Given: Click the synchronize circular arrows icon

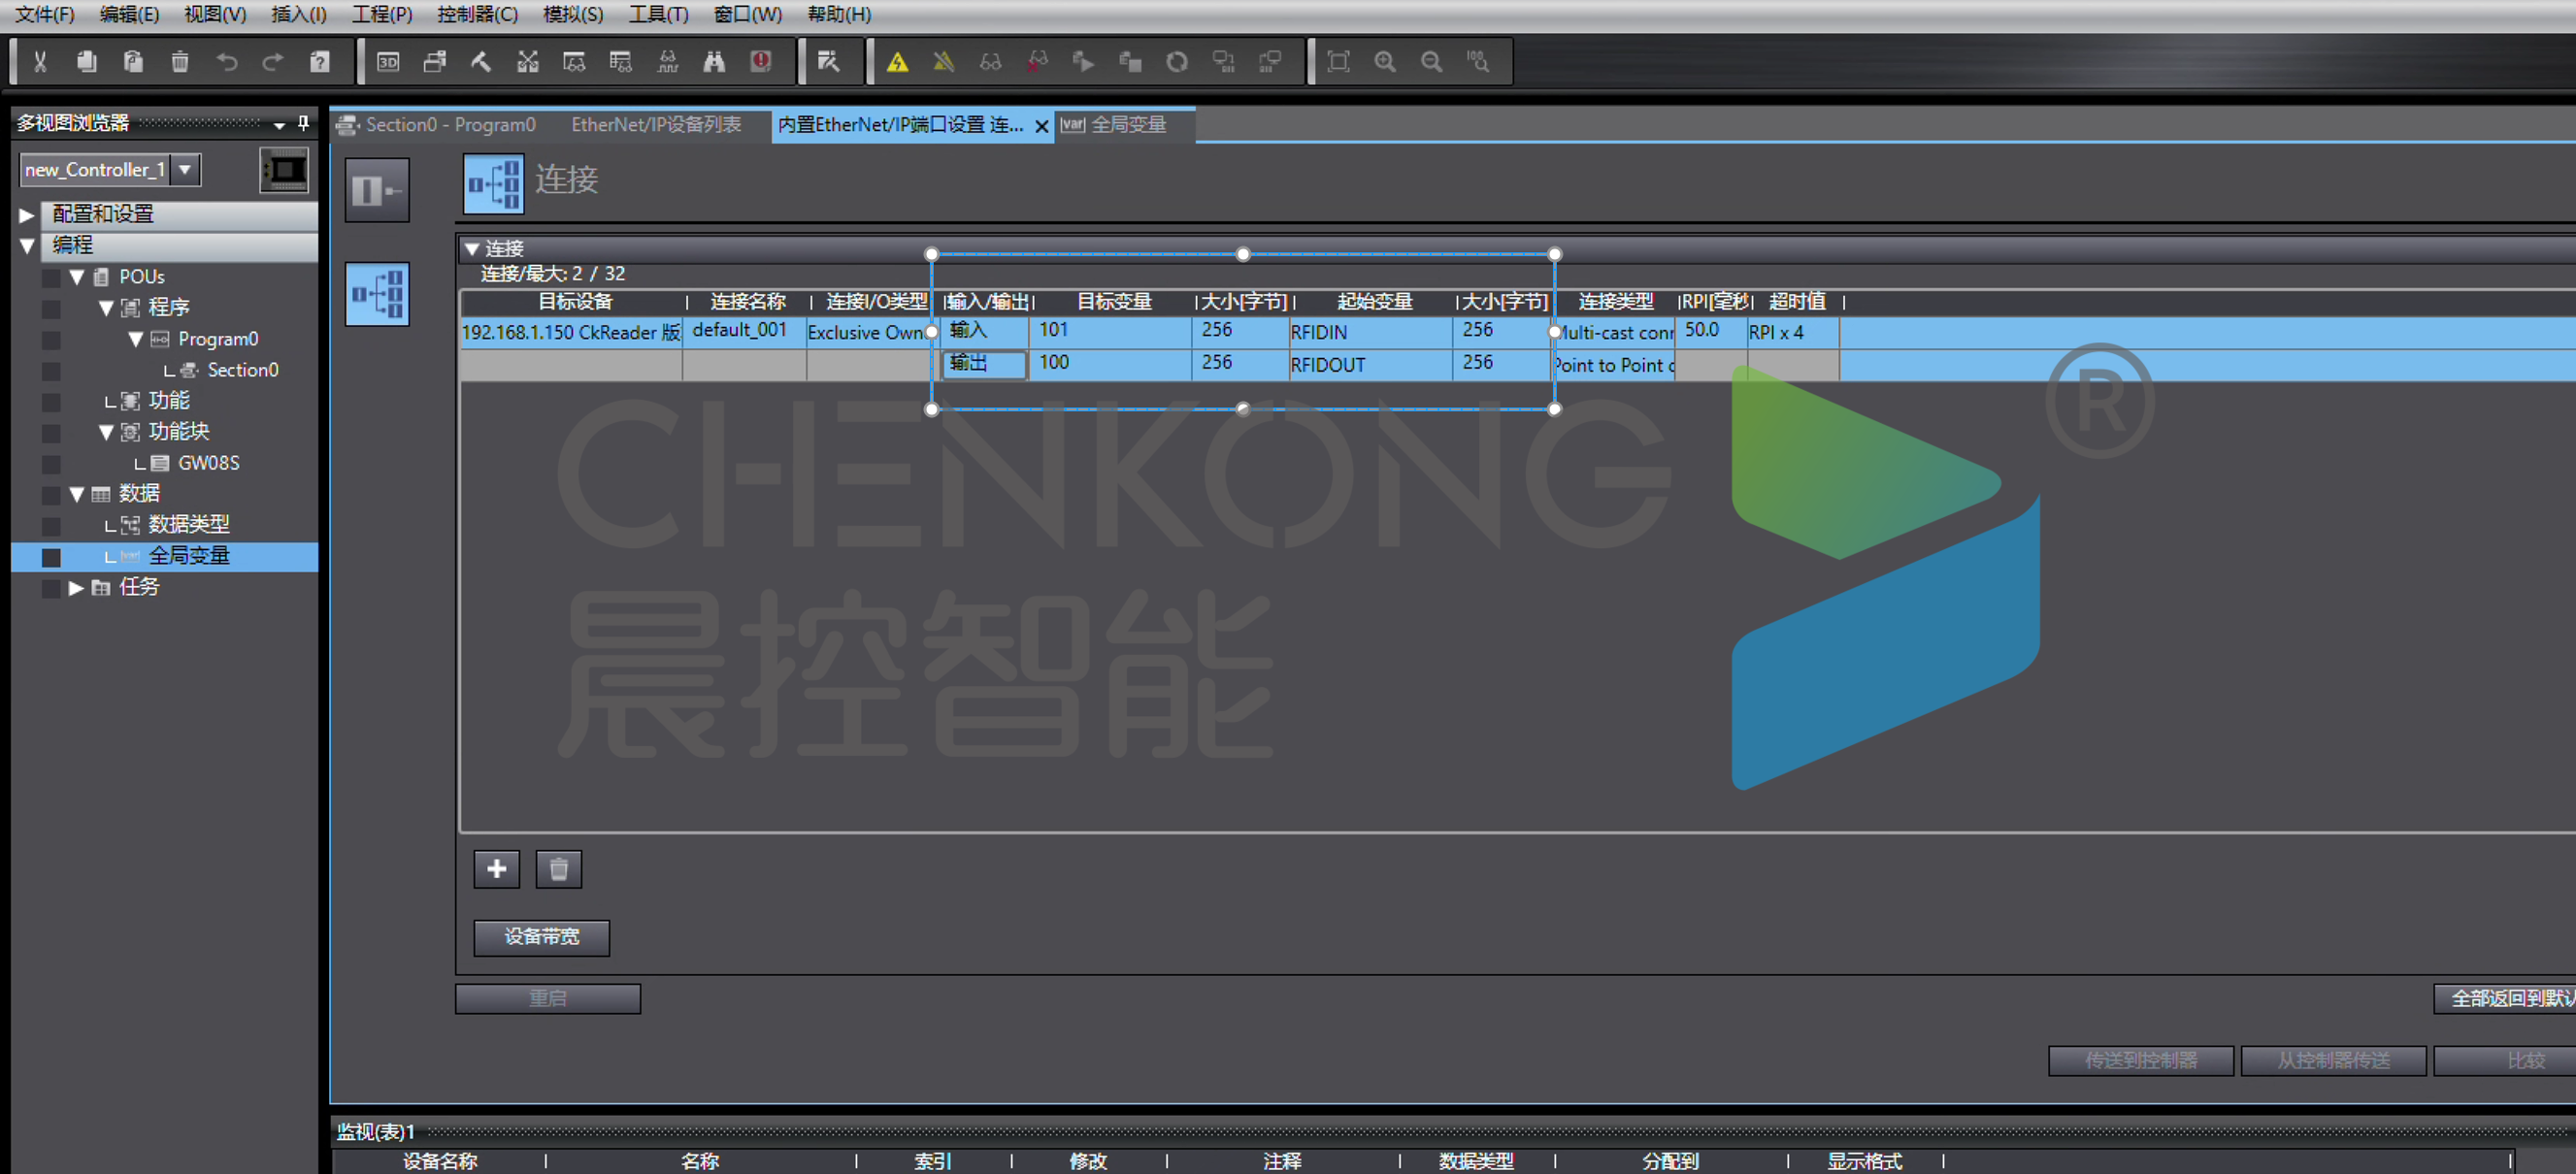Looking at the screenshot, I should [x=1177, y=62].
